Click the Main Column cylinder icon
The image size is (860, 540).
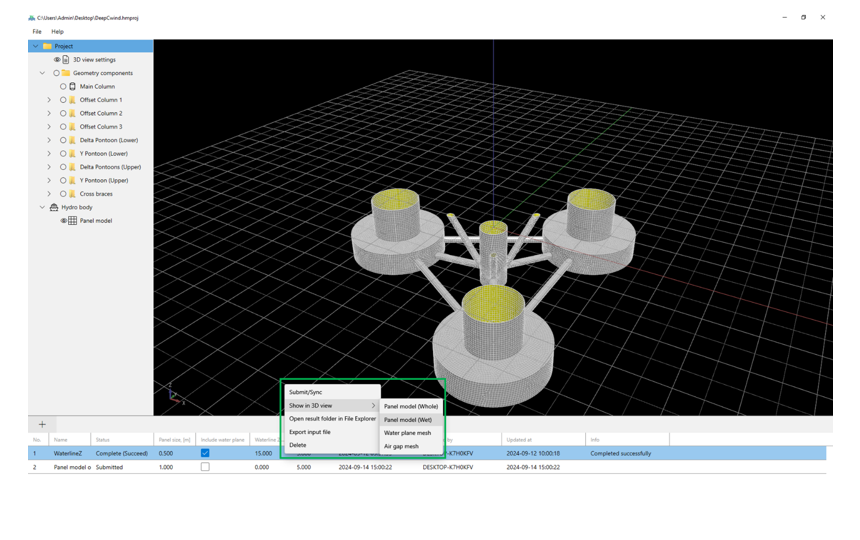72,86
